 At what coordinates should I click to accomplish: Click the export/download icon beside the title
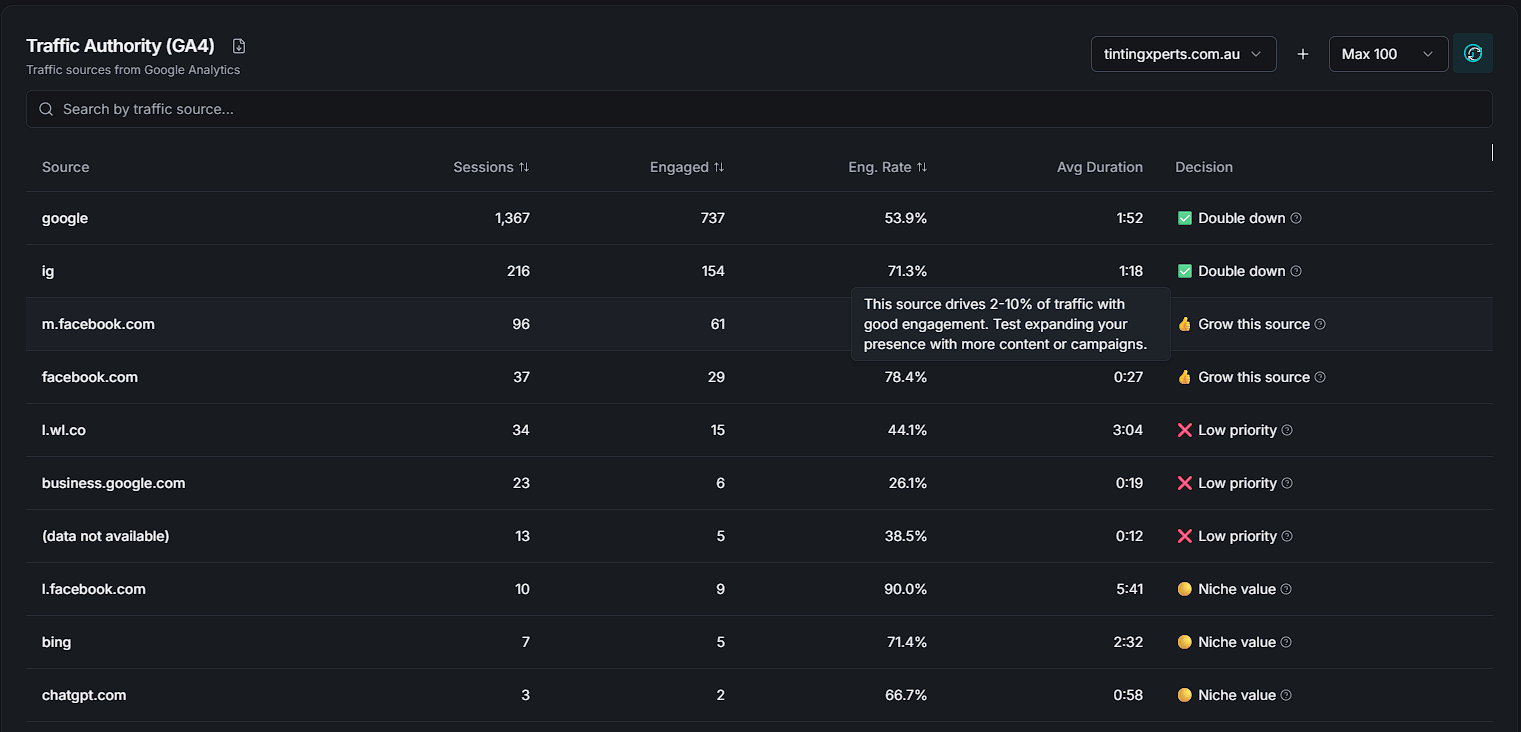[x=238, y=45]
